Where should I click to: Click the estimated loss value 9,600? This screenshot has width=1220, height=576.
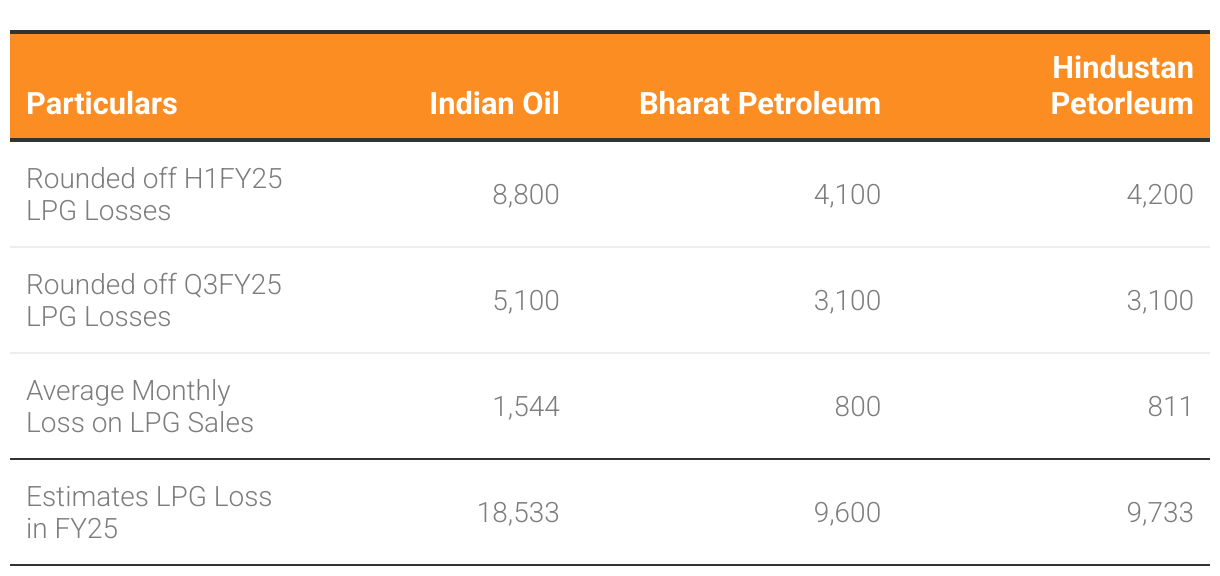pos(847,513)
